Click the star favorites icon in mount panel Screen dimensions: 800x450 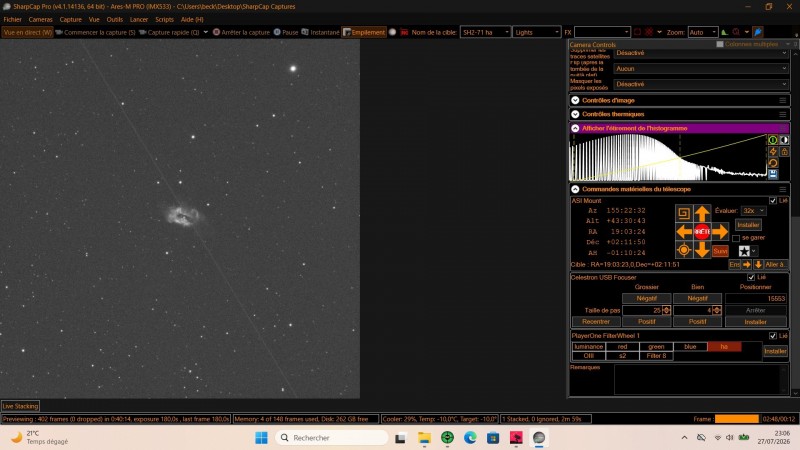point(744,251)
